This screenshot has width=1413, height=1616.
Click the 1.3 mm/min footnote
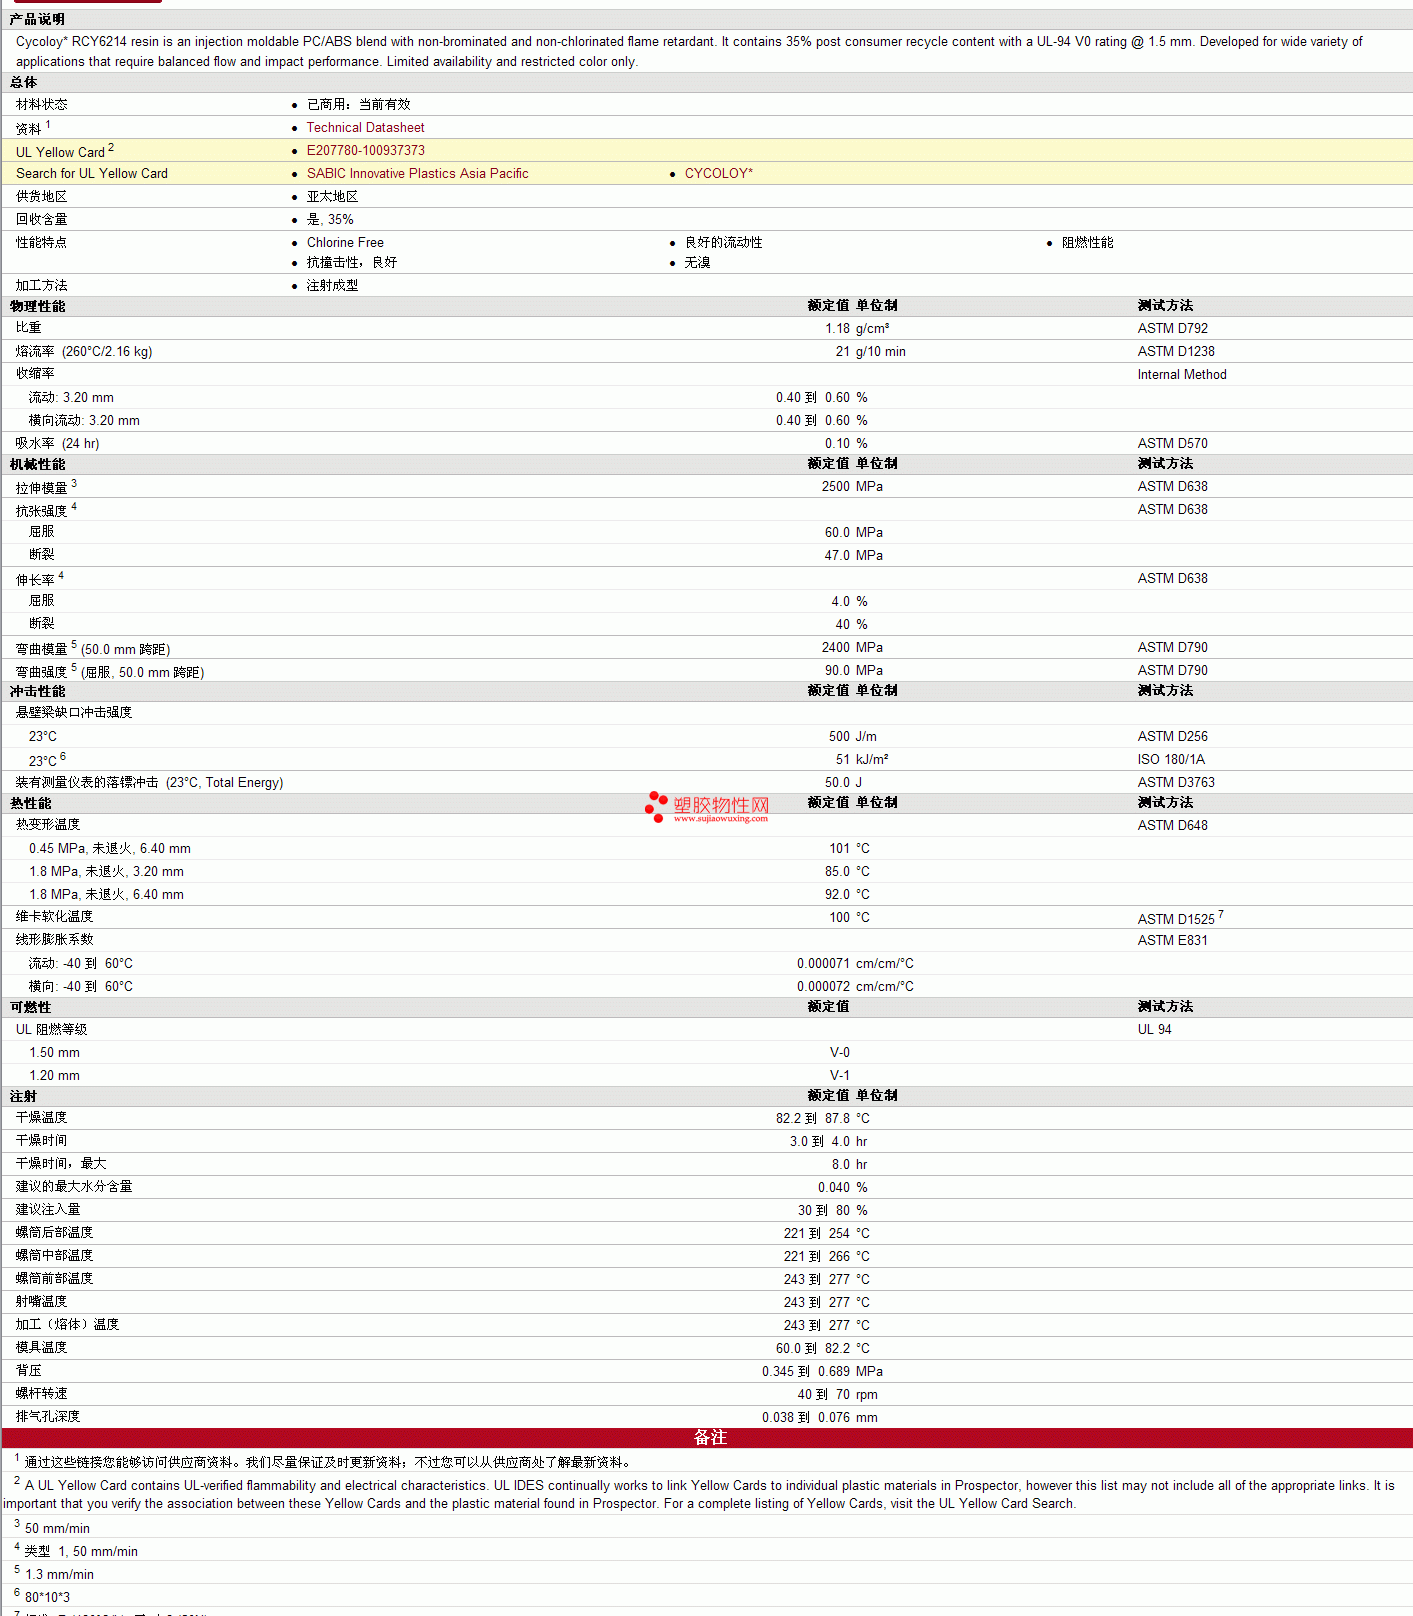59,1575
